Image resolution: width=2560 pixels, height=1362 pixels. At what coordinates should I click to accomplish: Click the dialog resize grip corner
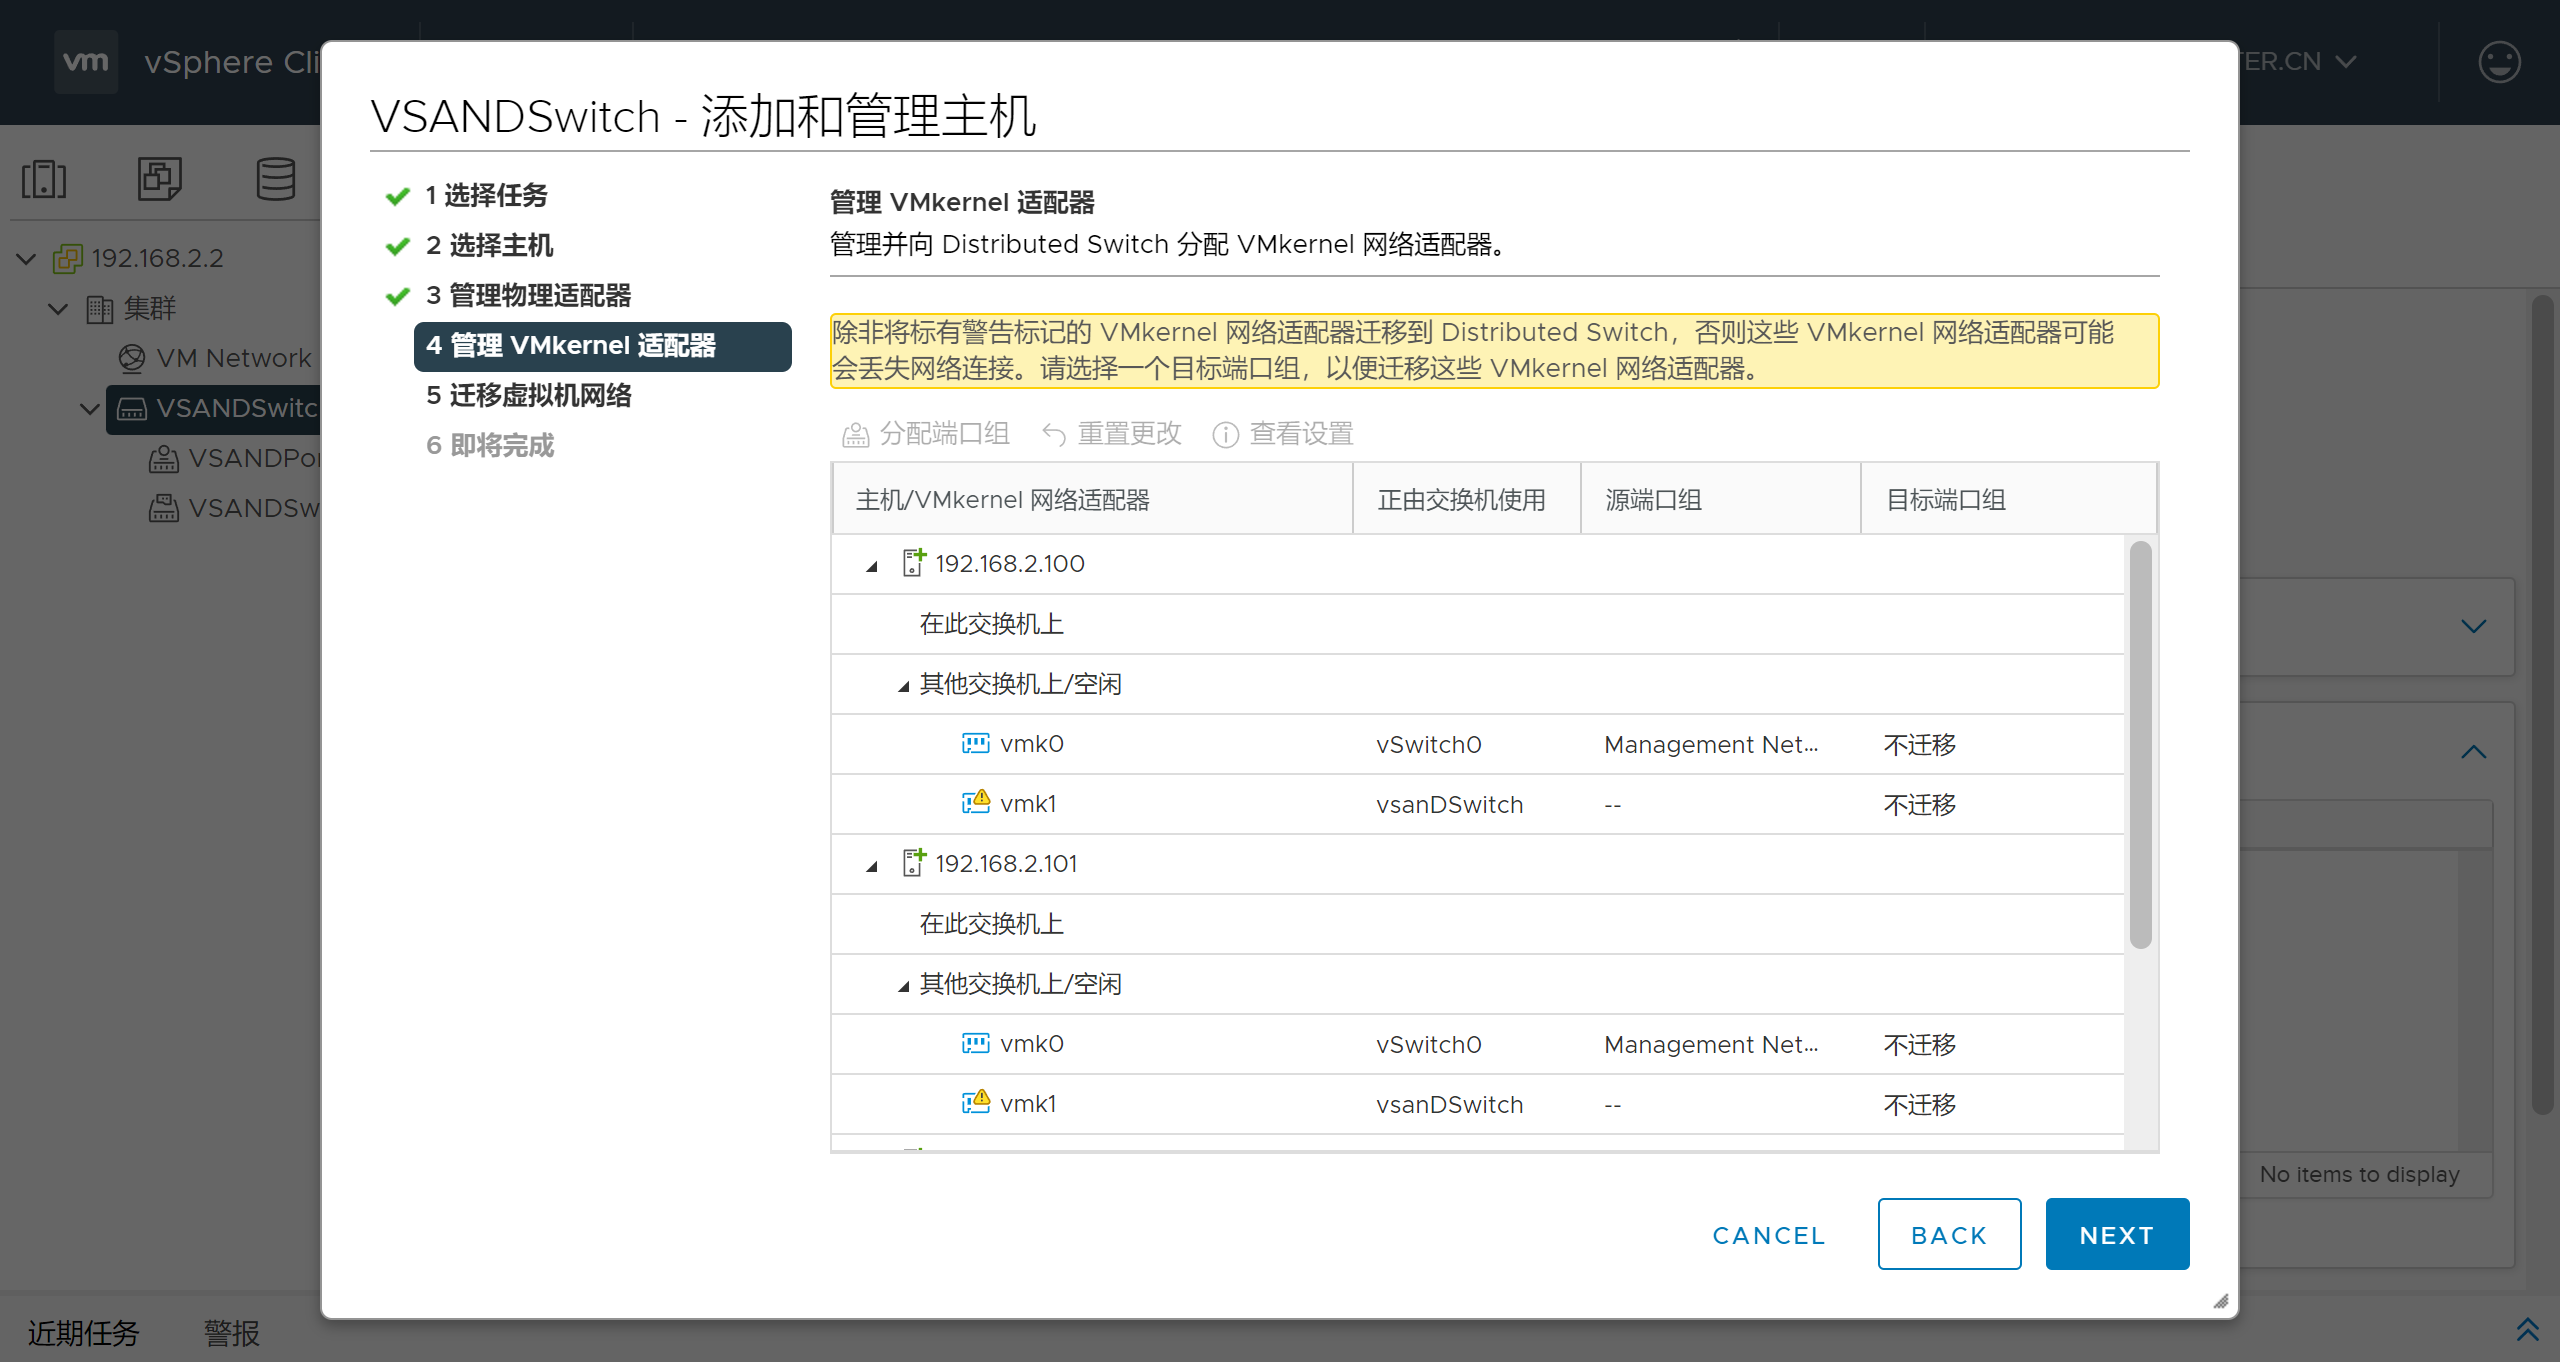point(2221,1300)
